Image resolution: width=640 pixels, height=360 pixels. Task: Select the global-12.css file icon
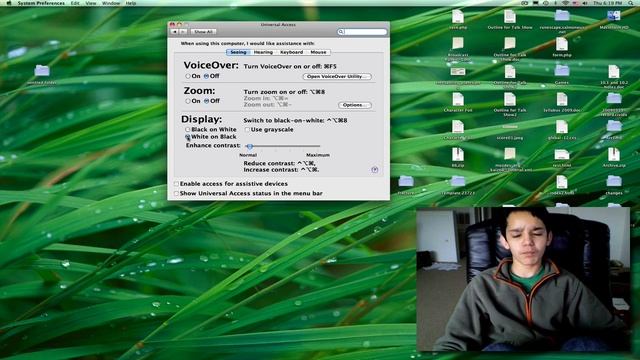[x=562, y=127]
